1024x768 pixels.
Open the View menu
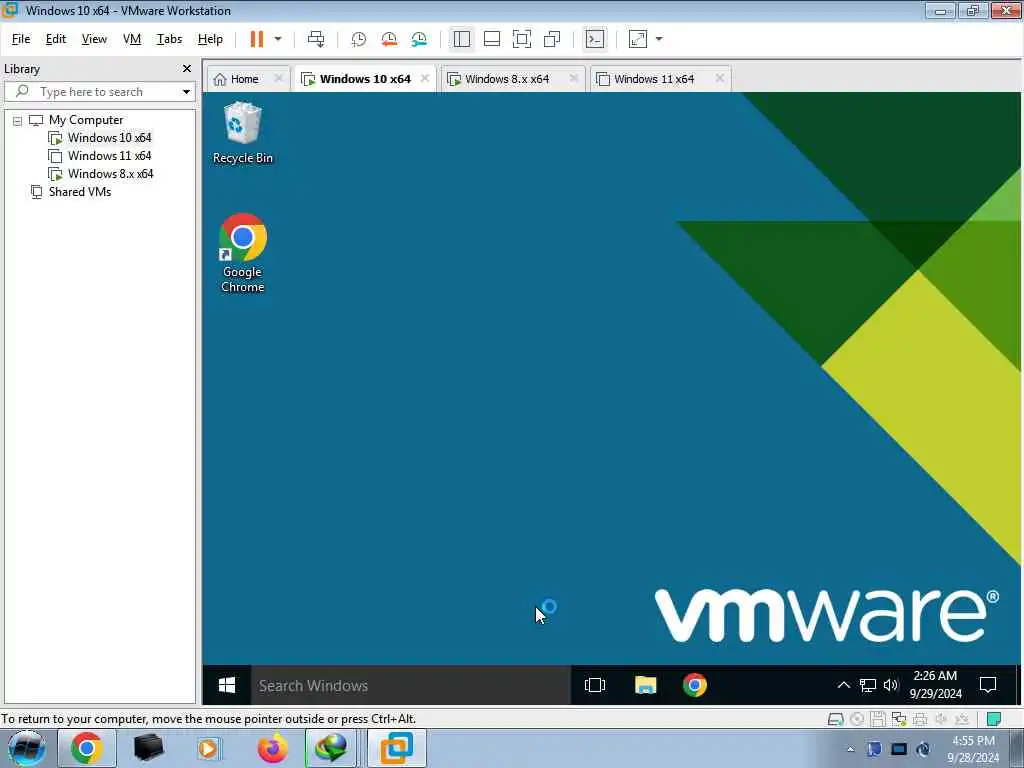[x=94, y=39]
